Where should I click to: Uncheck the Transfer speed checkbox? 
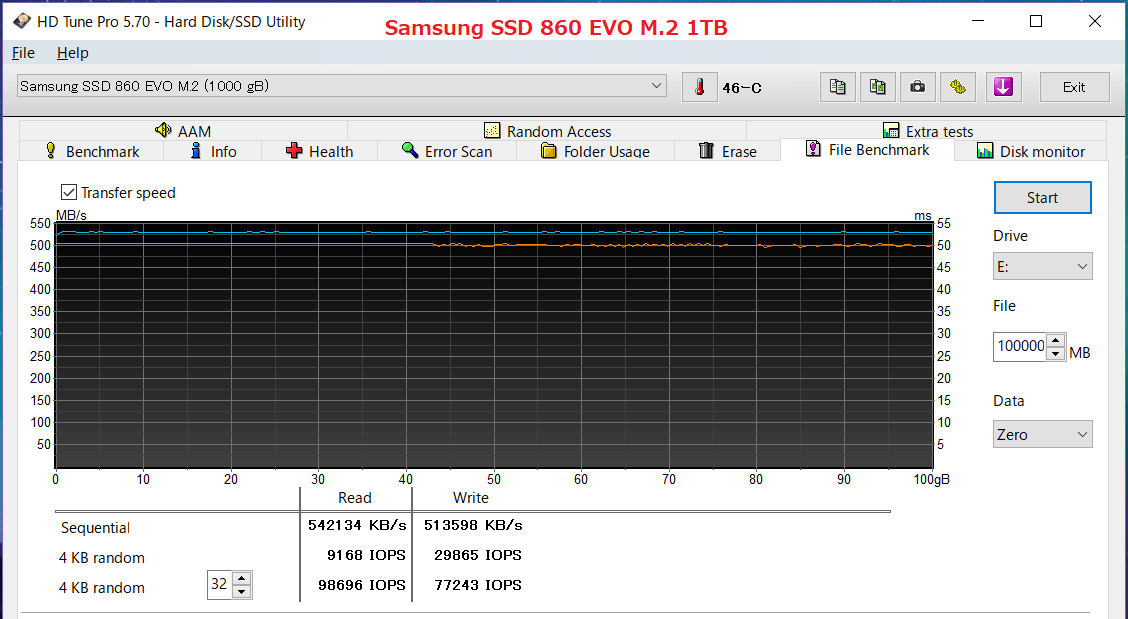click(69, 192)
